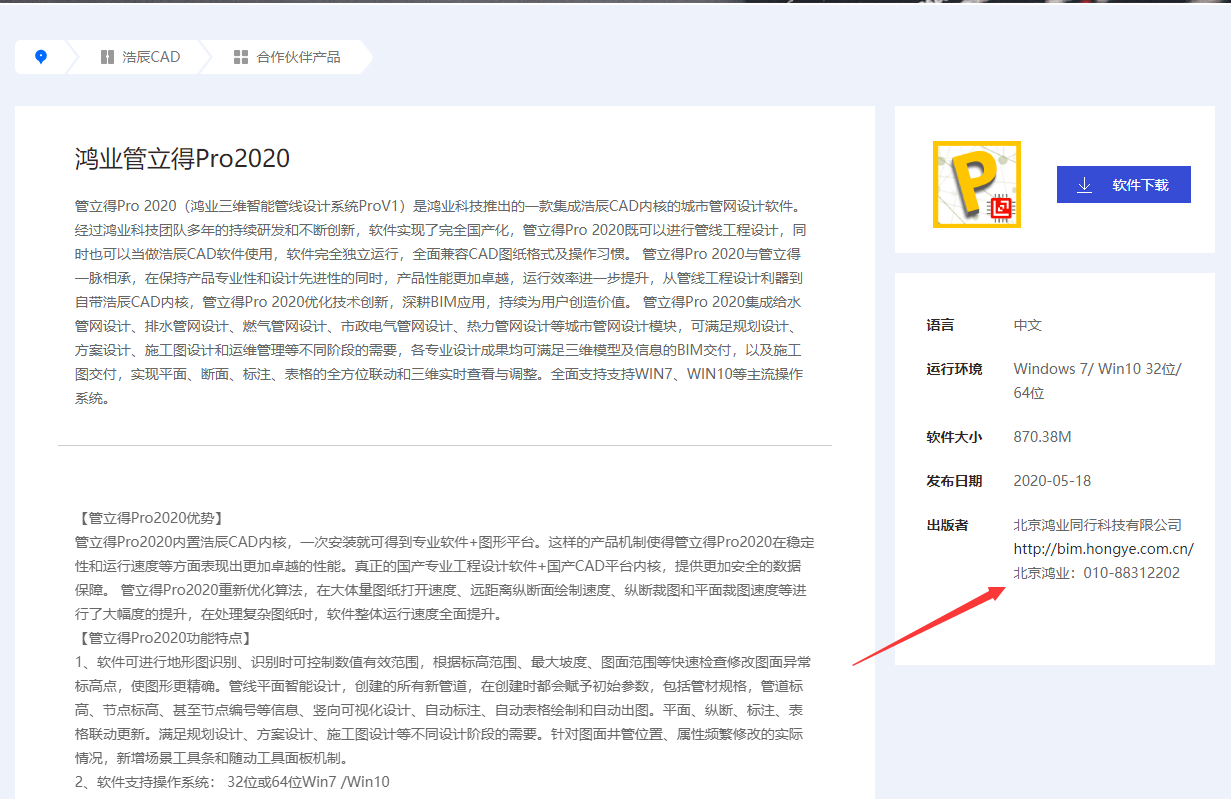
Task: Click the 【管立得Pro2020优势】 heading
Action: click(x=149, y=518)
